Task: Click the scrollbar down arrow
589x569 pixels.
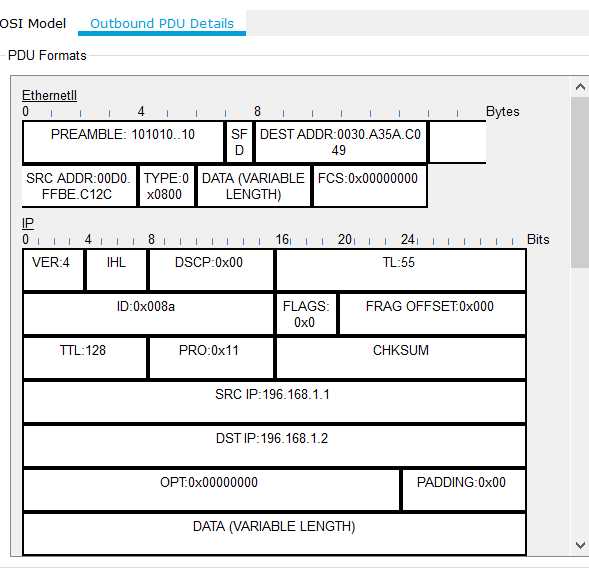Action: pyautogui.click(x=580, y=545)
